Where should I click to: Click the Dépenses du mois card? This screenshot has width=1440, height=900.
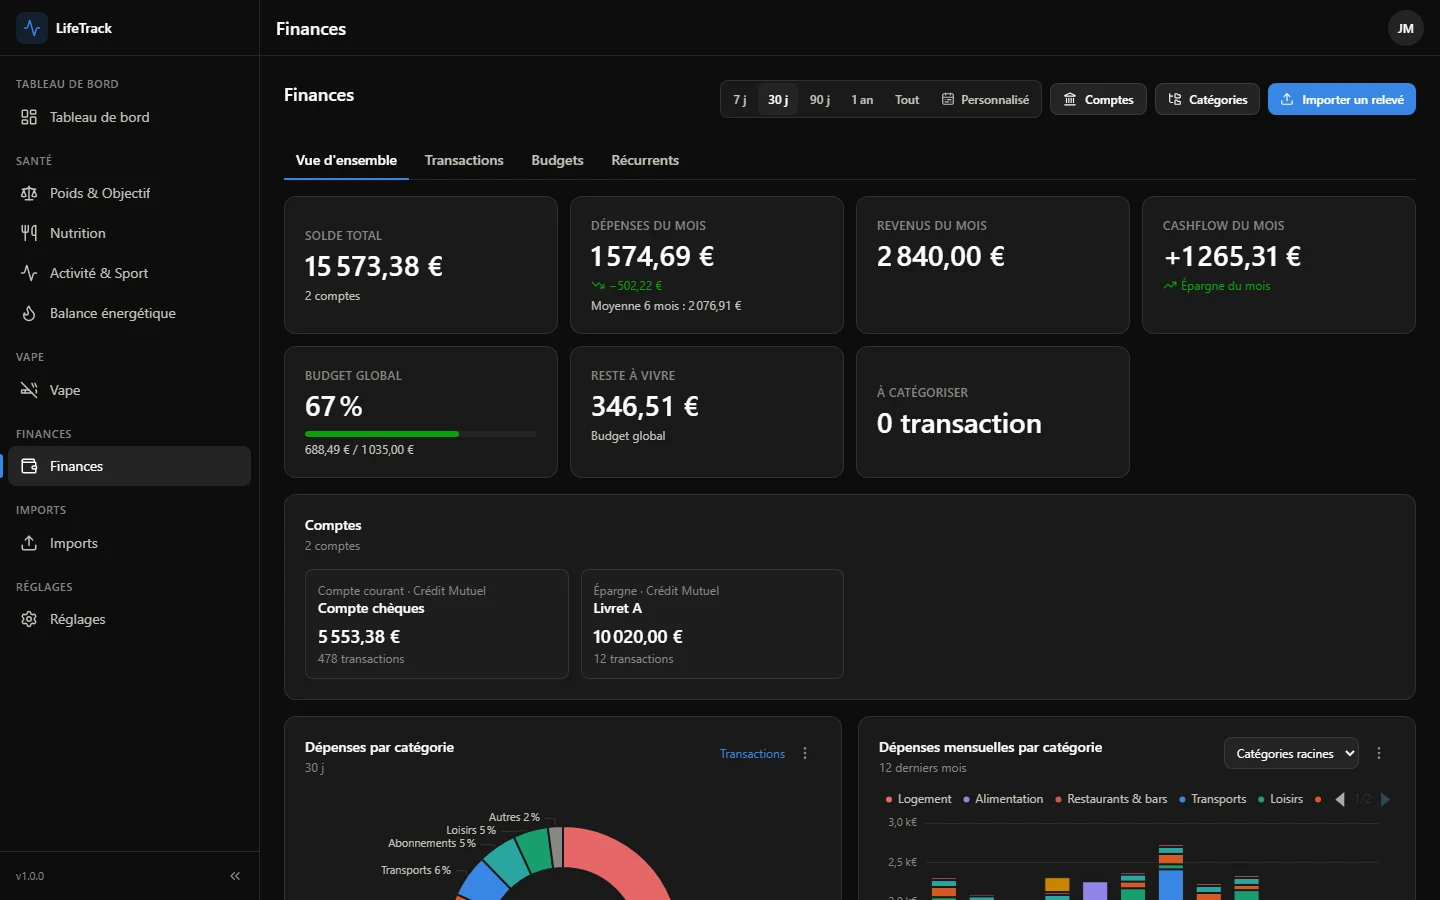pos(707,265)
